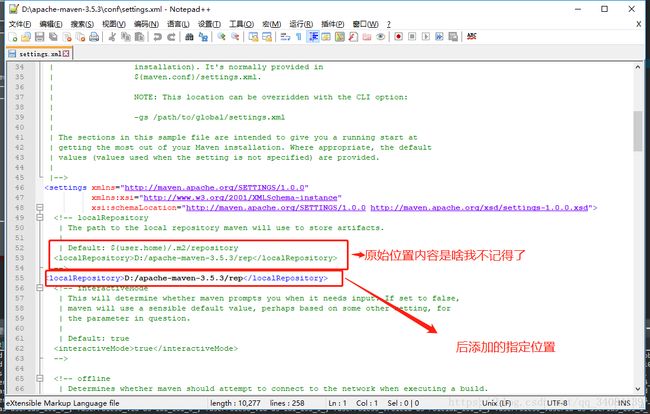
Task: Click the vertical scrollbar thumb
Action: click(x=638, y=131)
